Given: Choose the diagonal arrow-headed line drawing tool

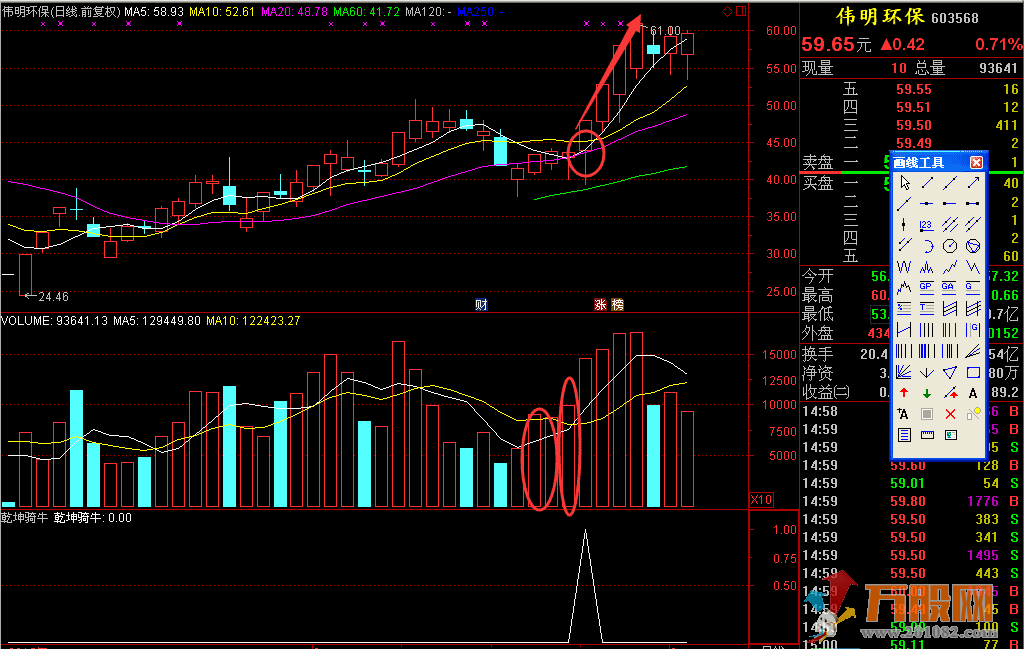Looking at the screenshot, I should click(x=973, y=183).
